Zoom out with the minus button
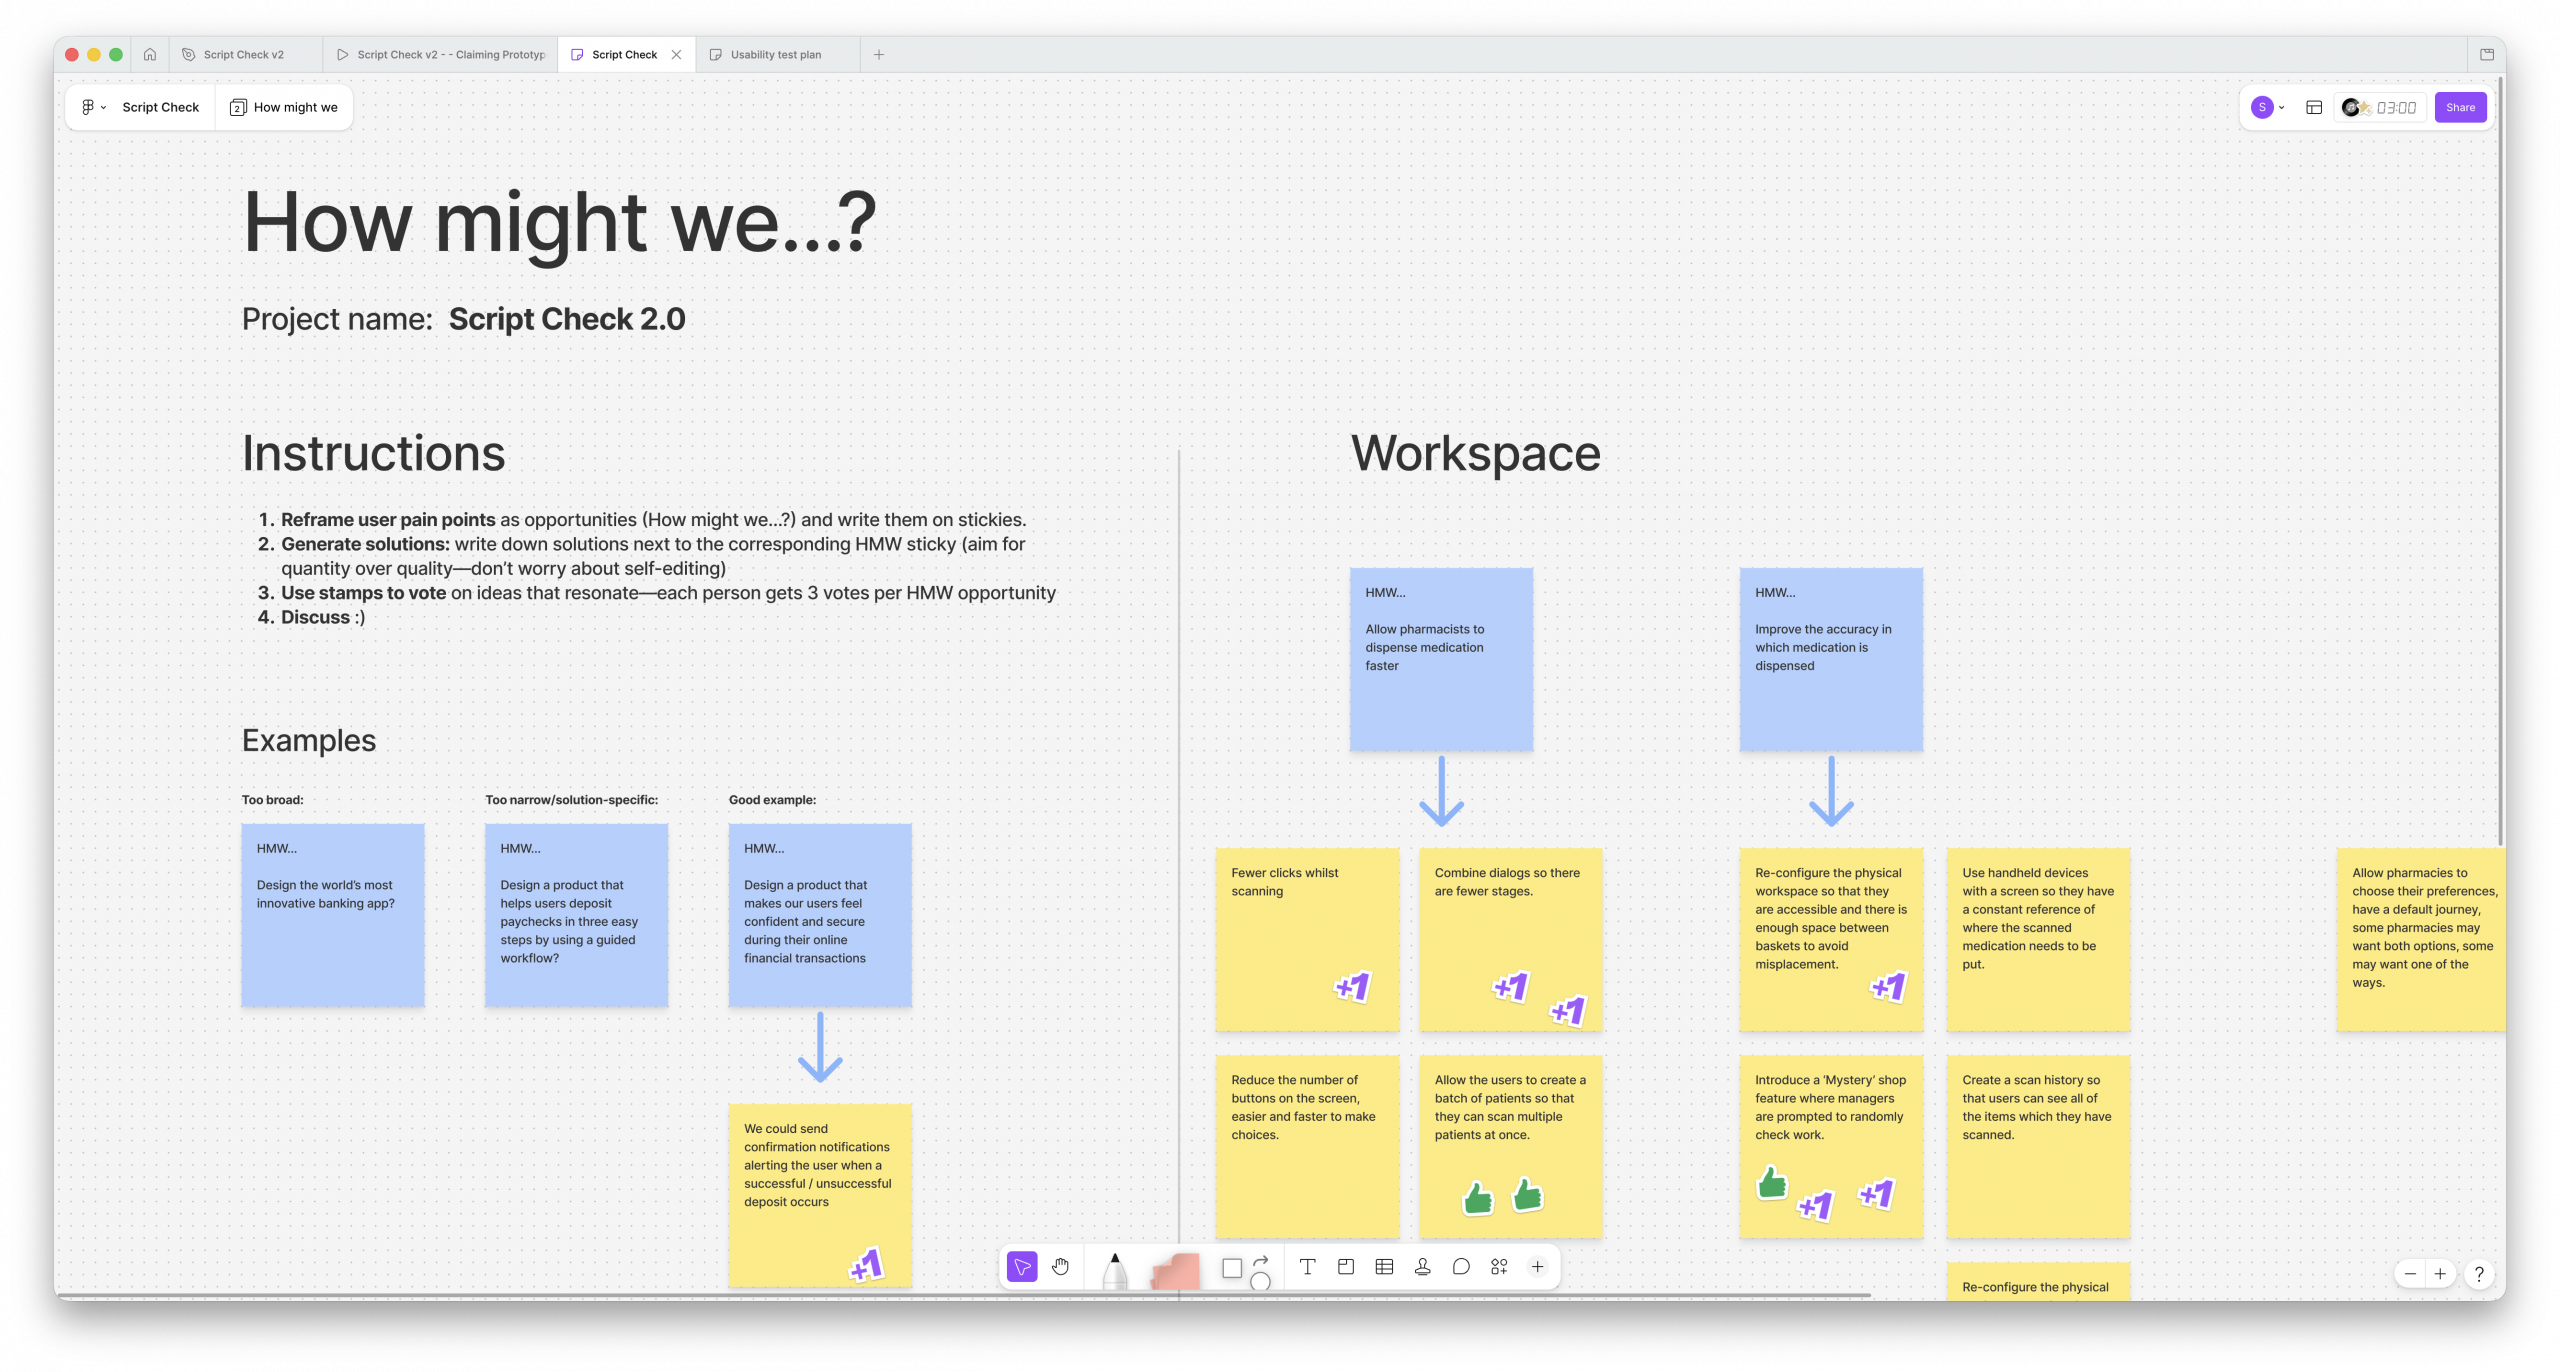The height and width of the screenshot is (1372, 2560). click(2411, 1274)
